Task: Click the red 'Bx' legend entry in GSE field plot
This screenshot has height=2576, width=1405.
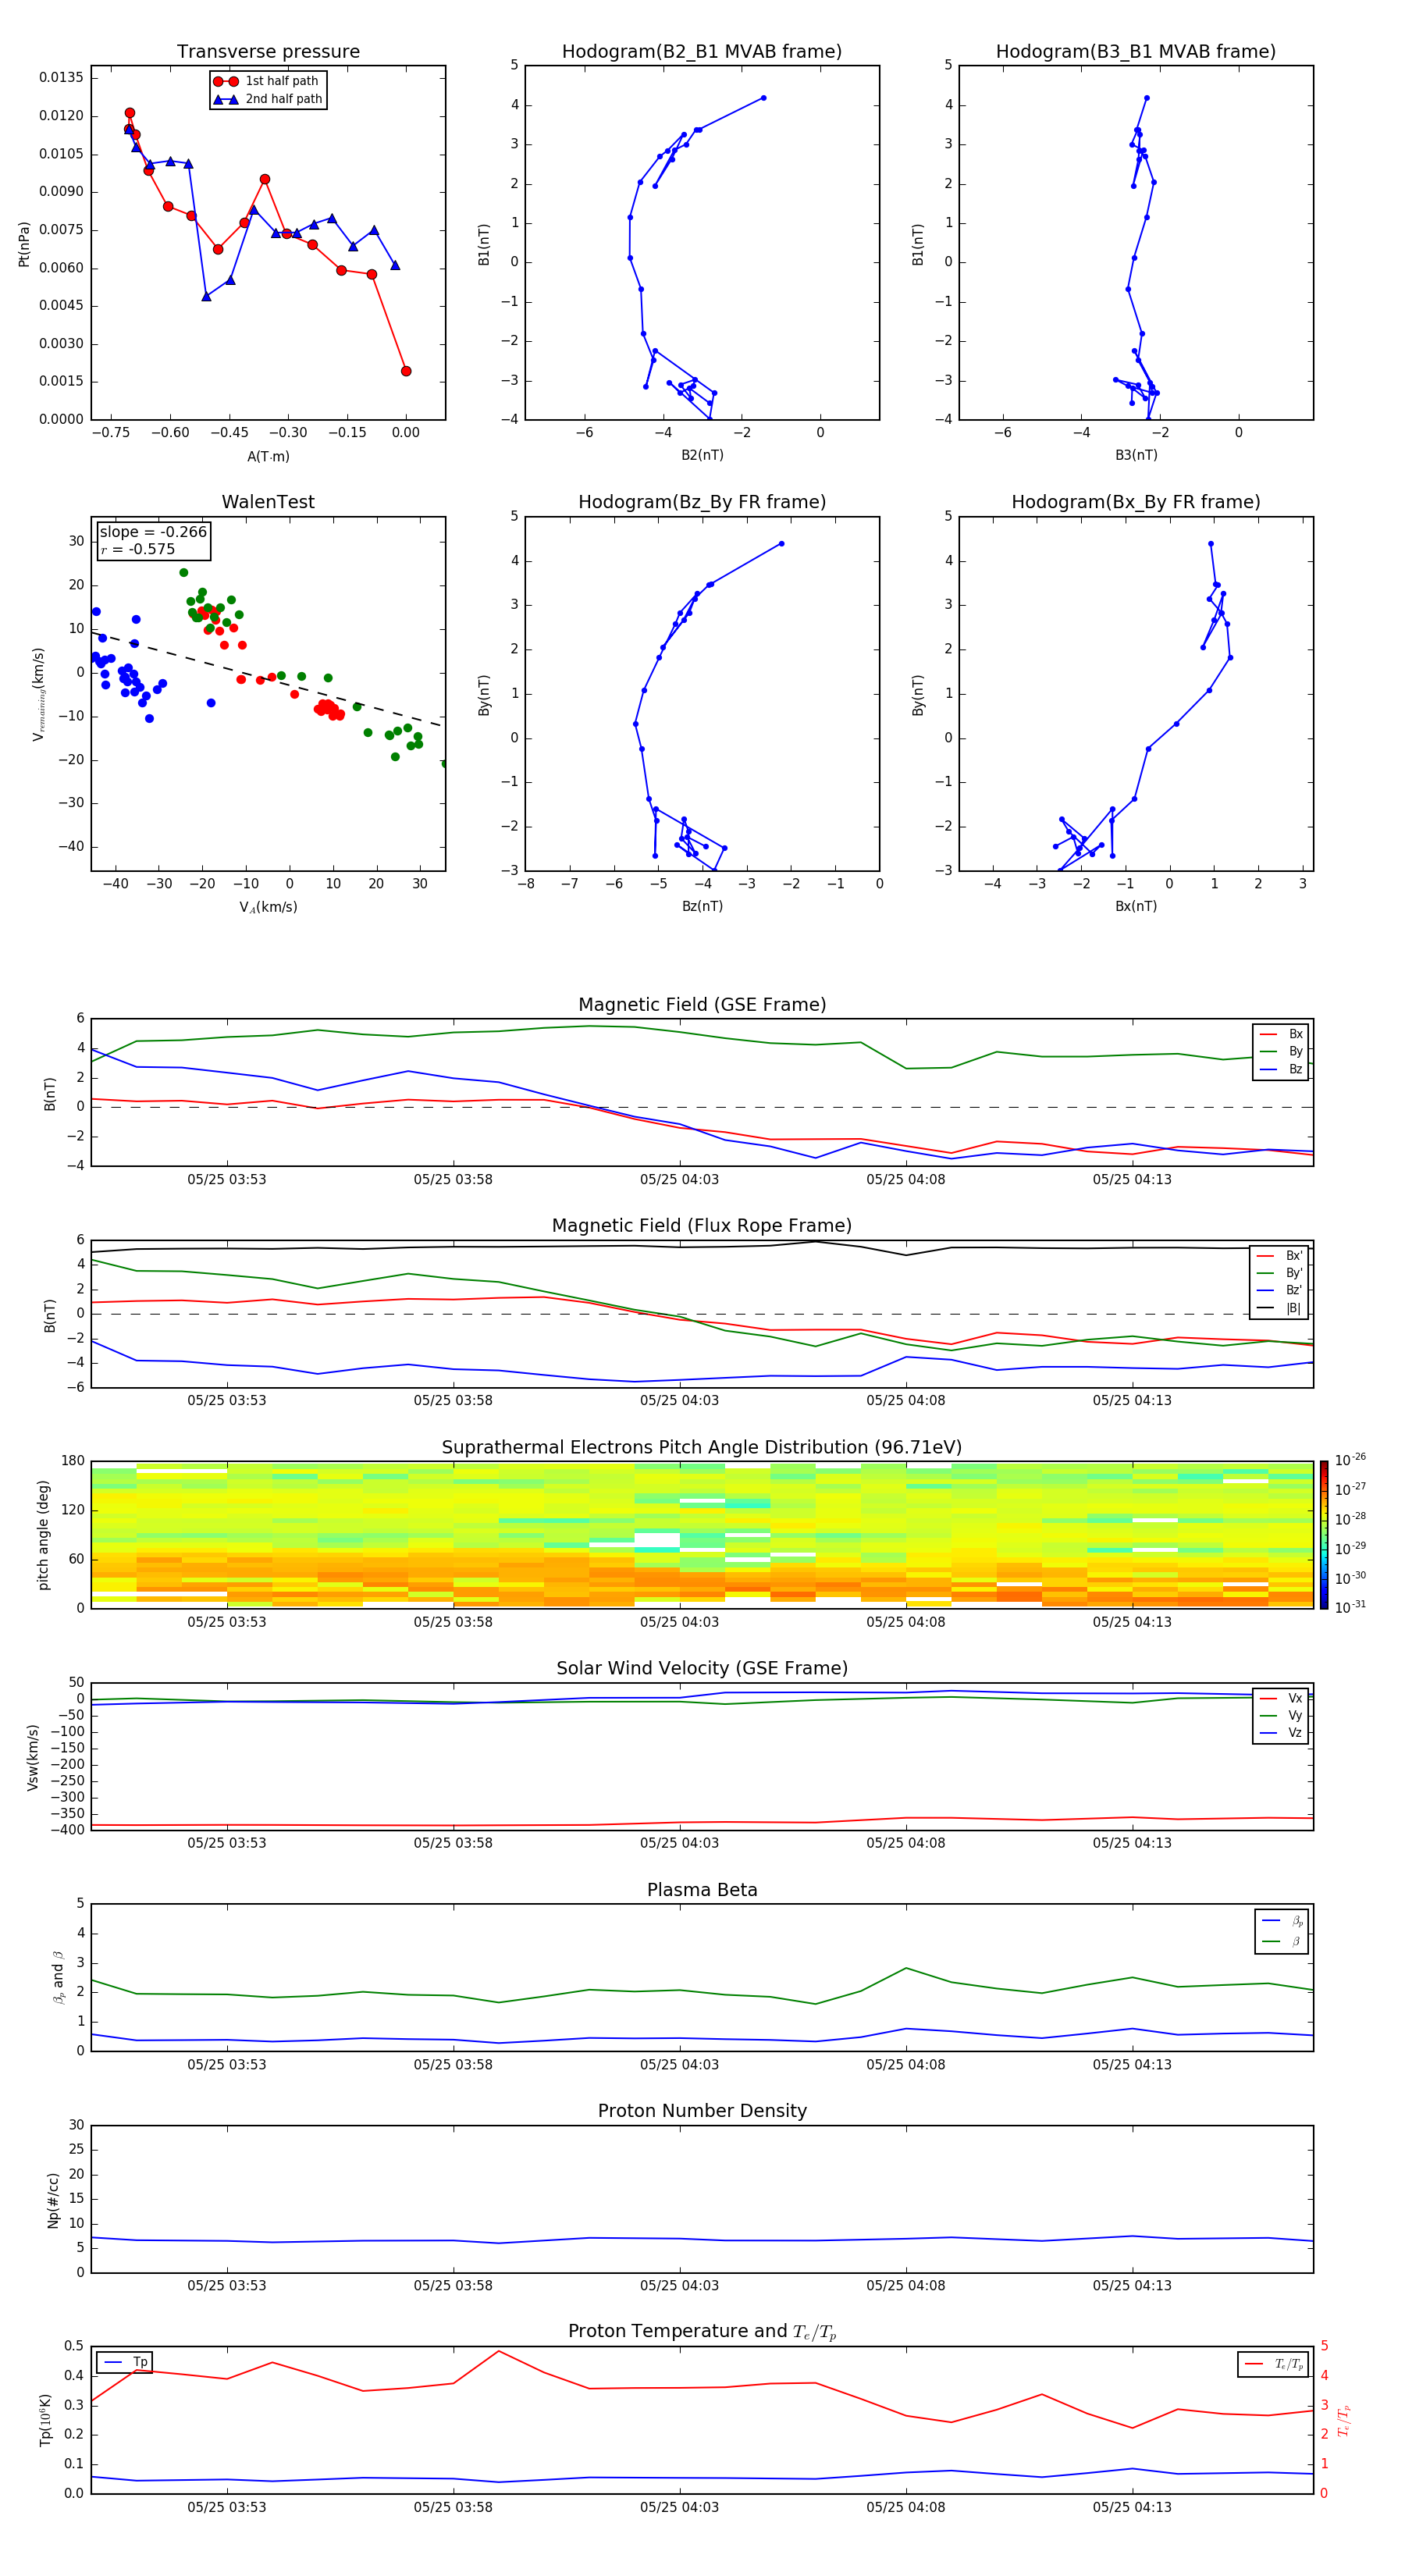Action: tap(1281, 1034)
